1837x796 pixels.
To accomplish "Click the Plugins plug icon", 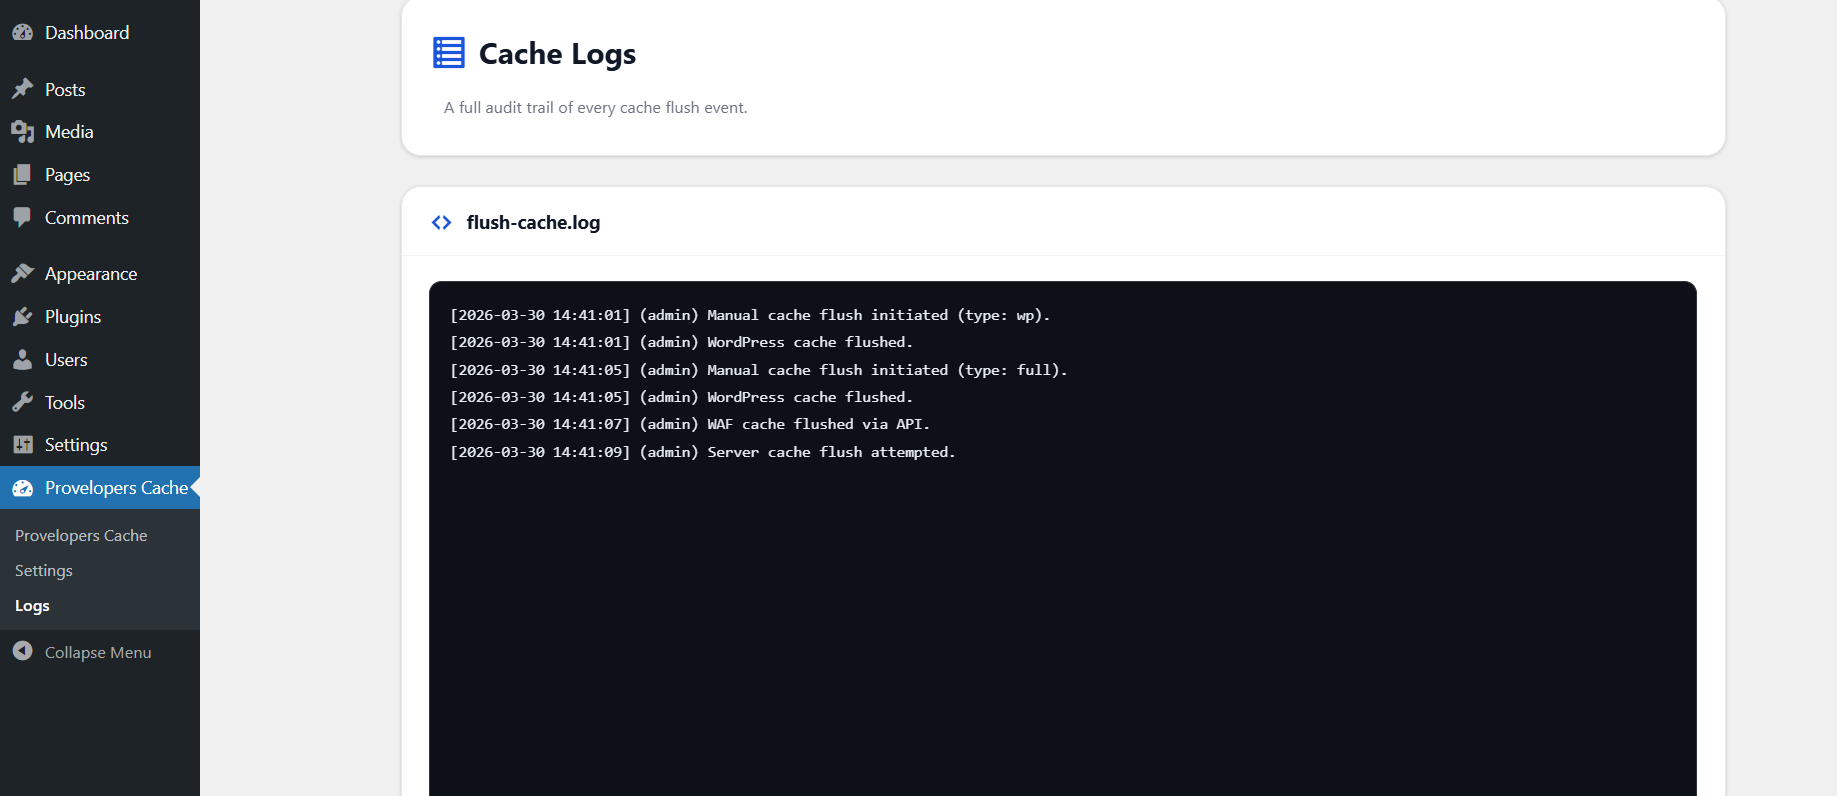I will tap(22, 316).
